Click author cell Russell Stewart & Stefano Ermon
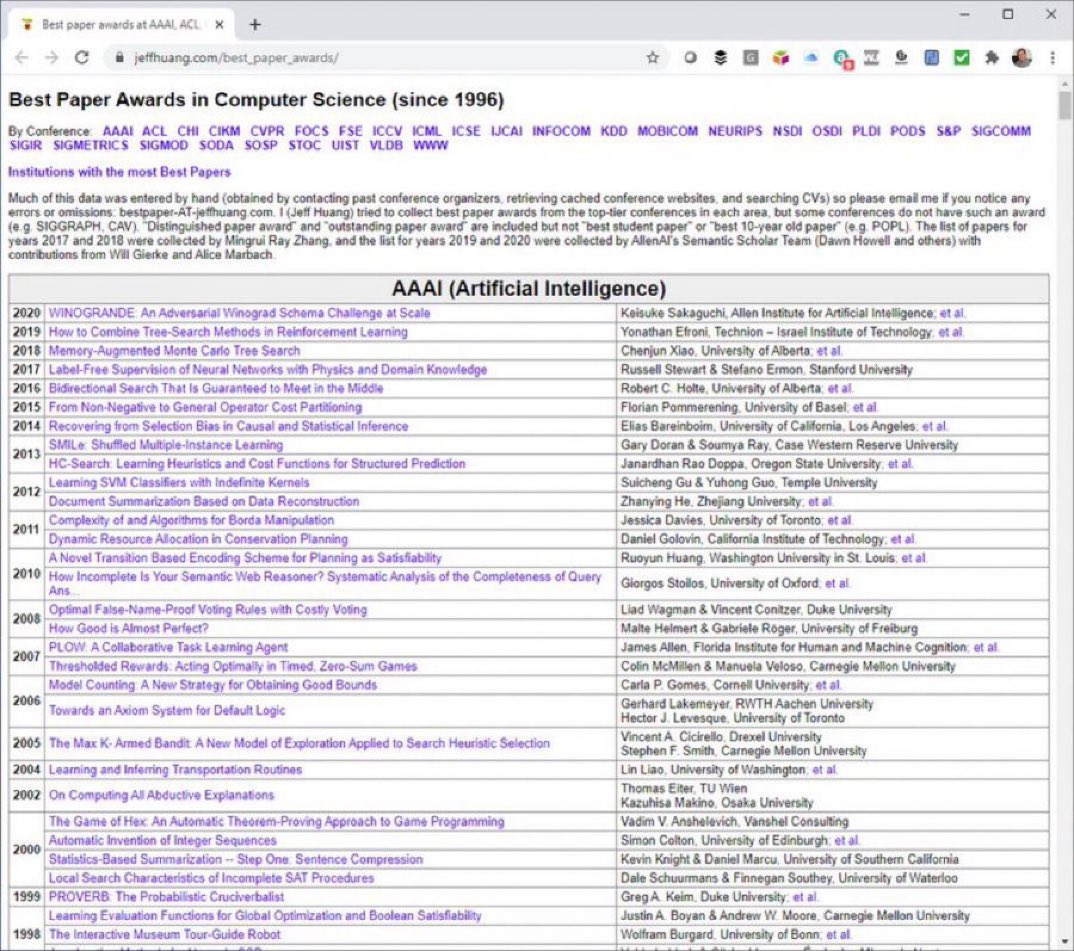The height and width of the screenshot is (951, 1074). point(832,369)
